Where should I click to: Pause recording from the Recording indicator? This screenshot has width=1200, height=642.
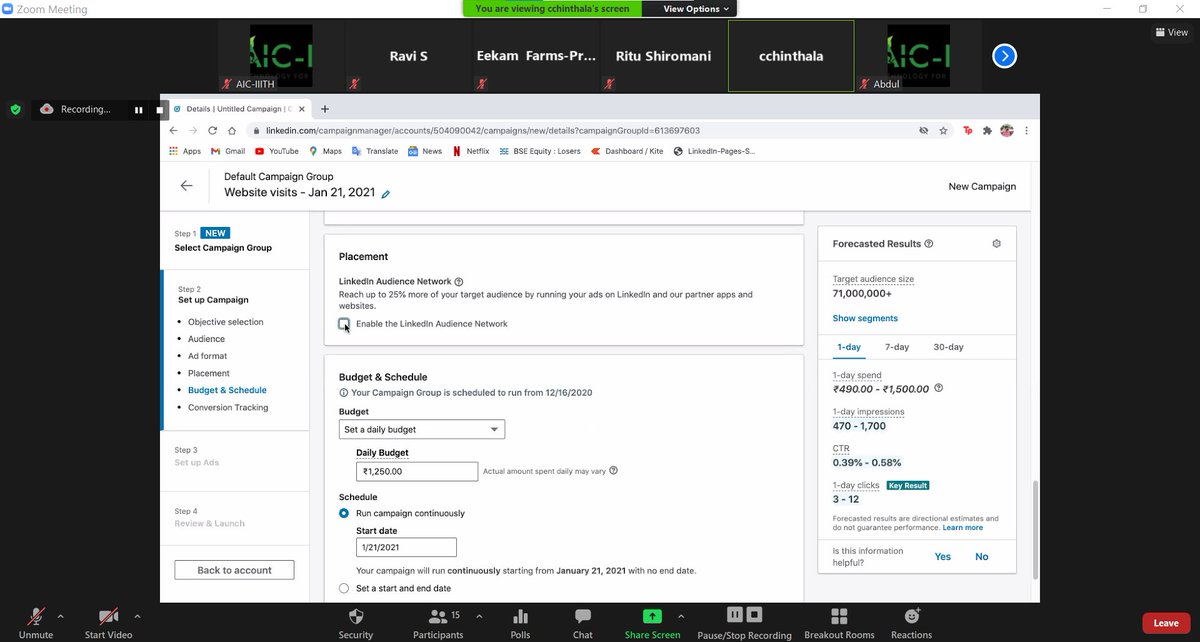pyautogui.click(x=138, y=109)
